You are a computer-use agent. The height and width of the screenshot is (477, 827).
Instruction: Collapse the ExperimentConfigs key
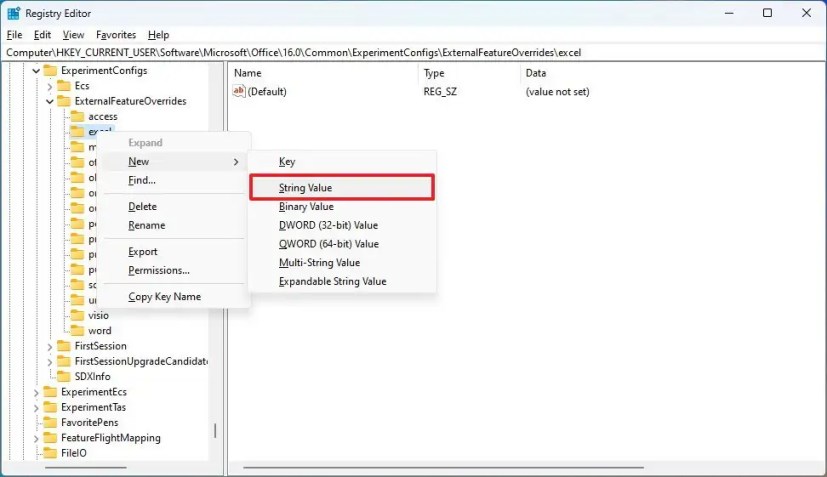tap(36, 71)
